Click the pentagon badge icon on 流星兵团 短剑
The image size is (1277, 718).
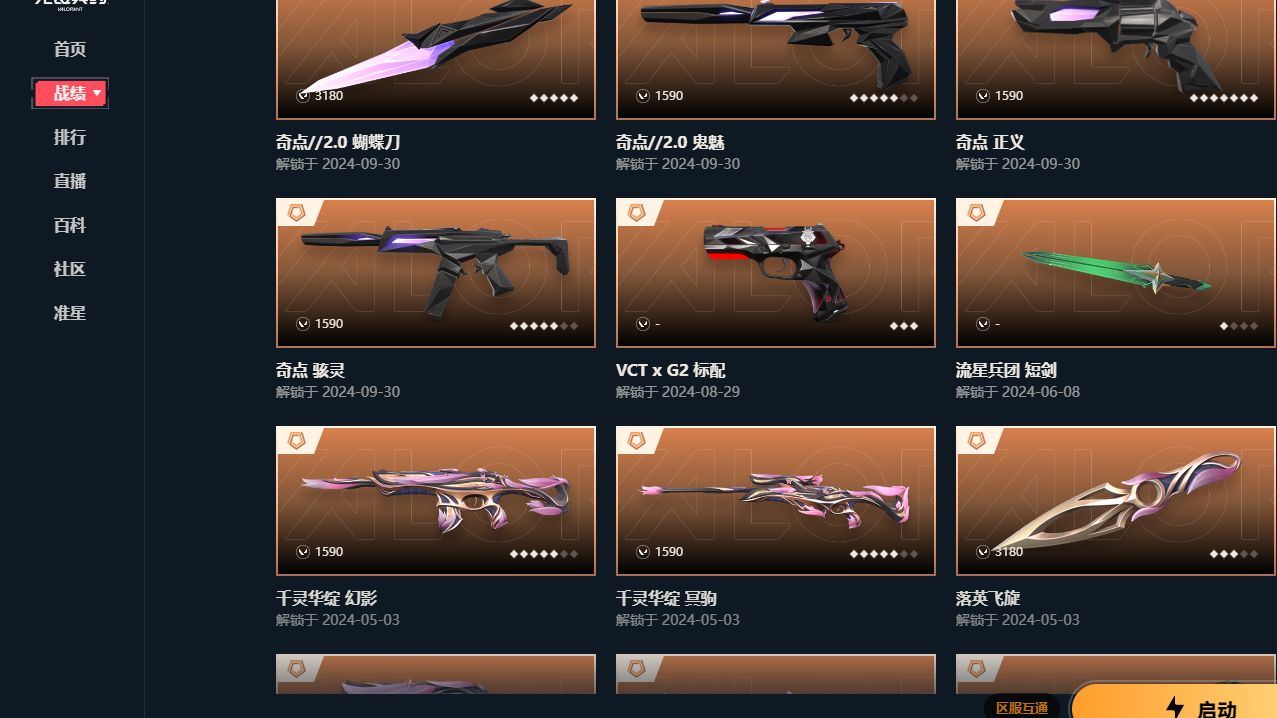click(x=977, y=213)
